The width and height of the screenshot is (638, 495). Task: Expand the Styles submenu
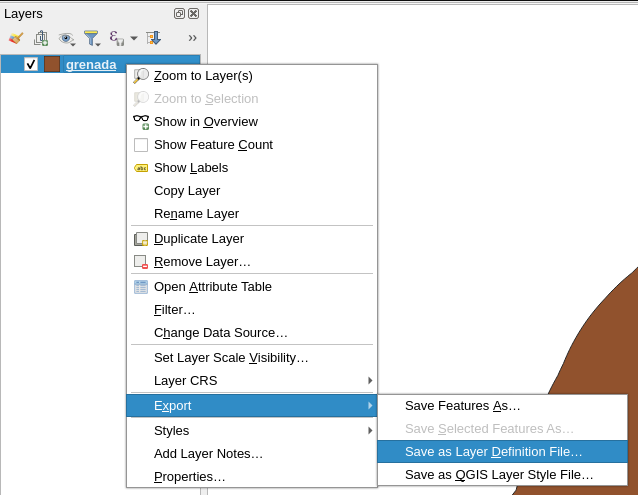(252, 431)
